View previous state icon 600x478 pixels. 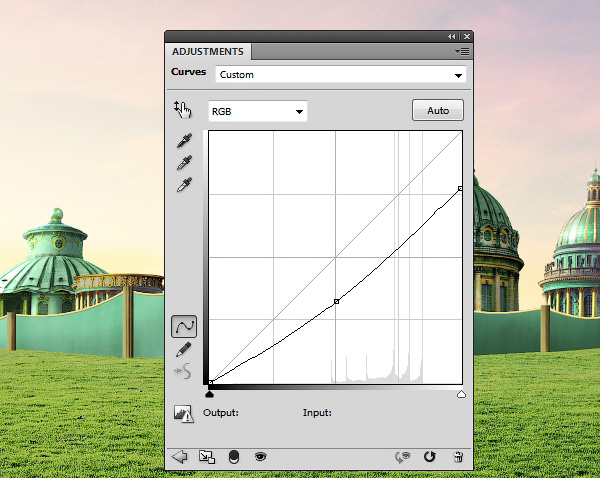[403, 457]
